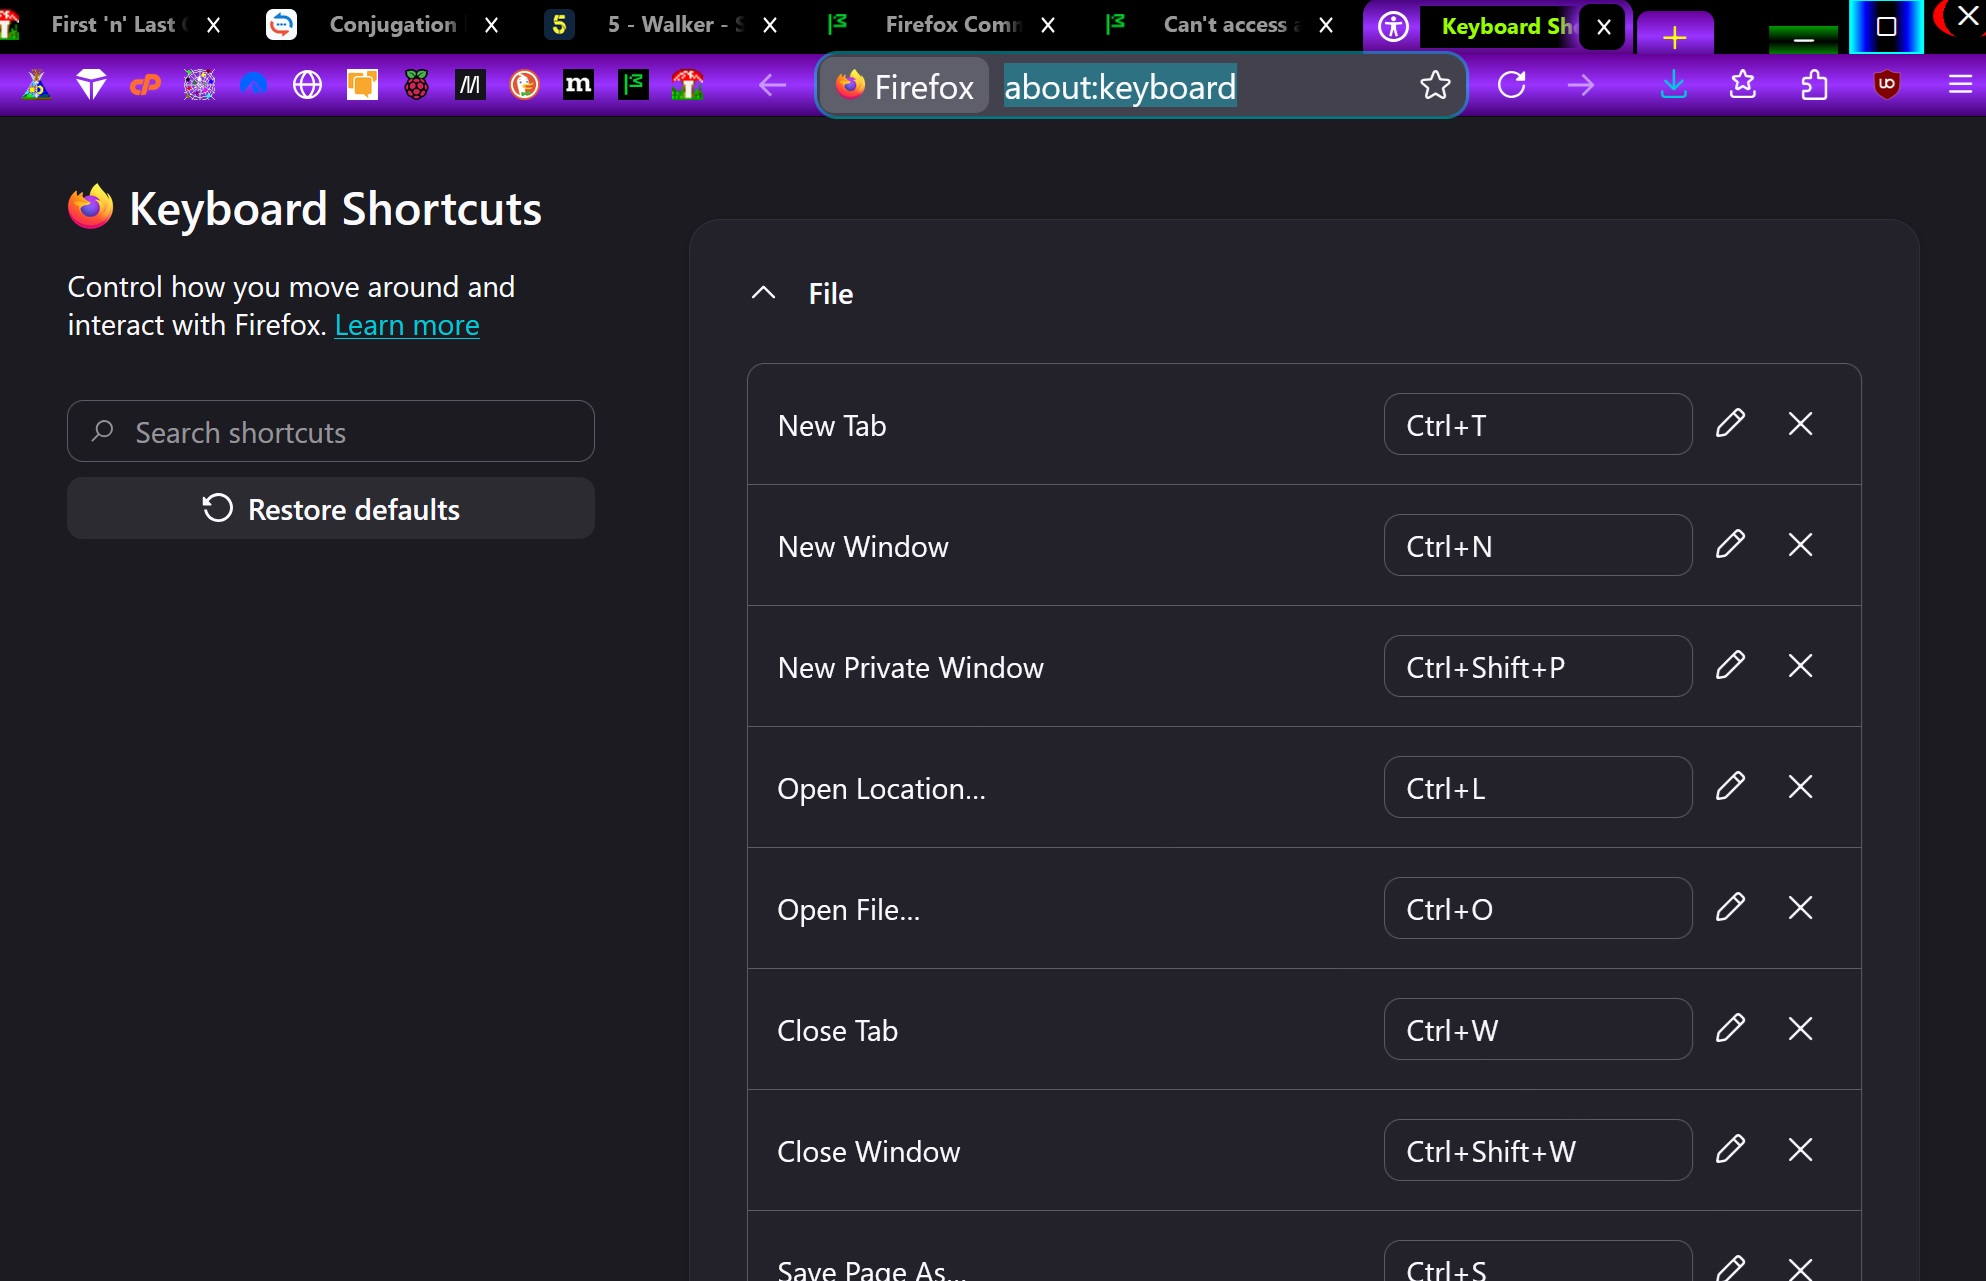Bookmark this page with the star icon

point(1435,85)
